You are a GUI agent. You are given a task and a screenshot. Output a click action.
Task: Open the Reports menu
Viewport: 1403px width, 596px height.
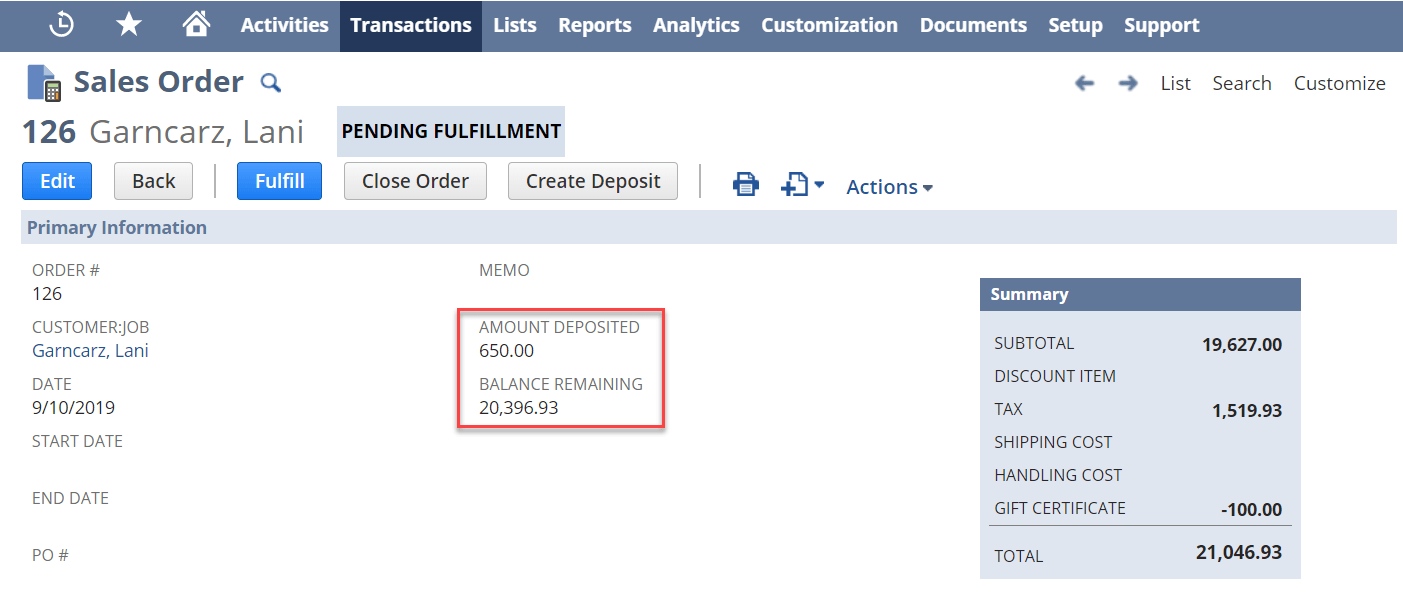595,26
